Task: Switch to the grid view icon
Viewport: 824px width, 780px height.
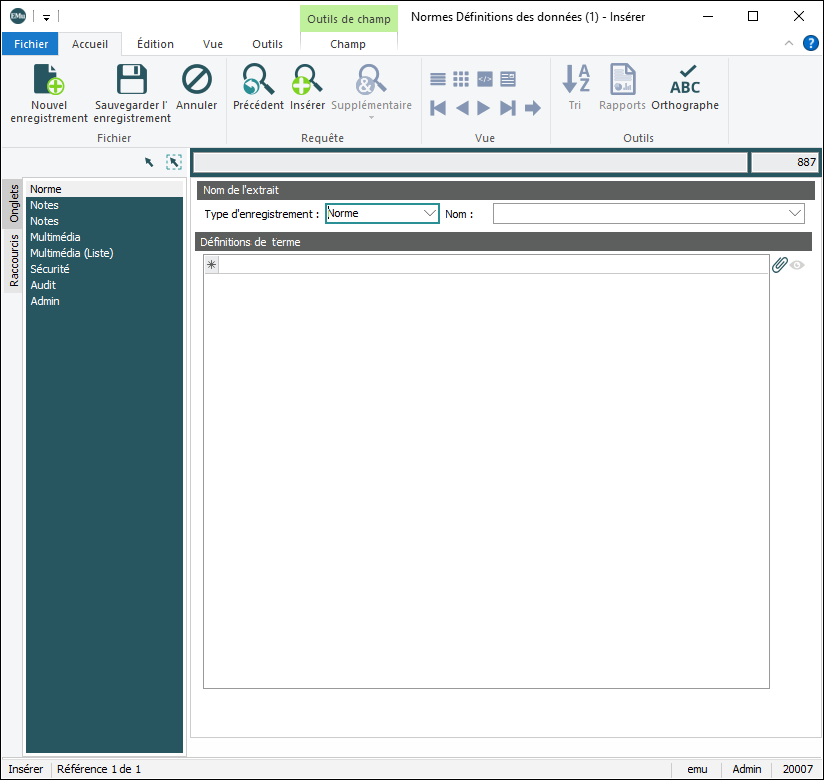Action: (x=461, y=79)
